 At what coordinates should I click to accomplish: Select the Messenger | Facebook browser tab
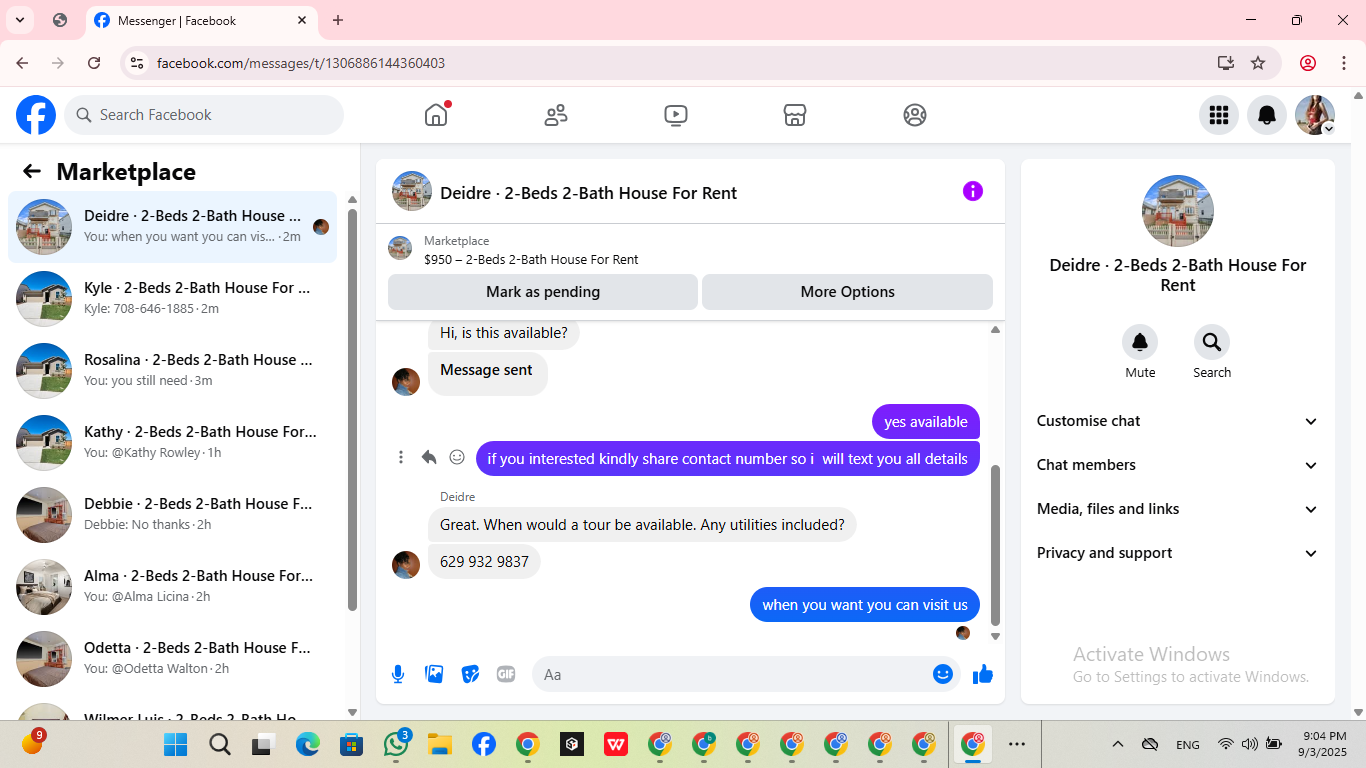point(202,20)
